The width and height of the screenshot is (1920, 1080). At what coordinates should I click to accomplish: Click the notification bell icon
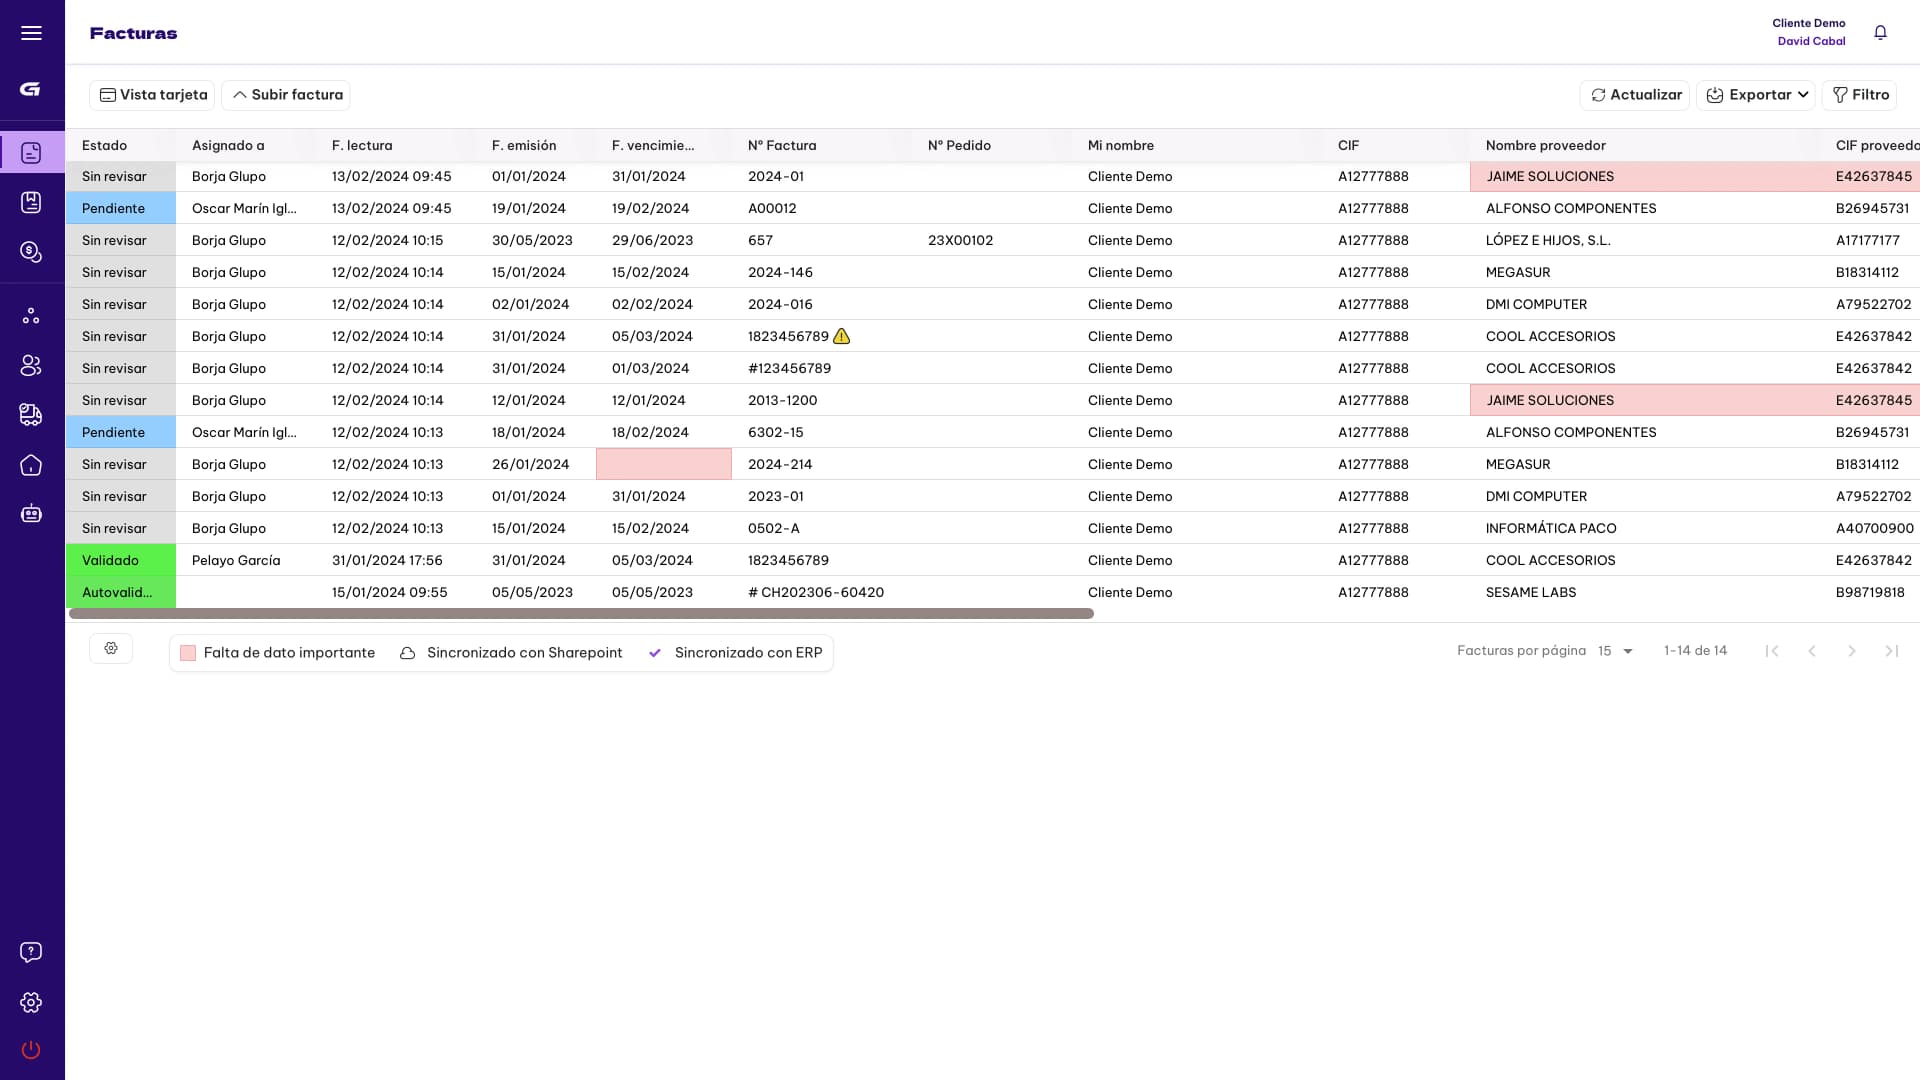(1880, 33)
